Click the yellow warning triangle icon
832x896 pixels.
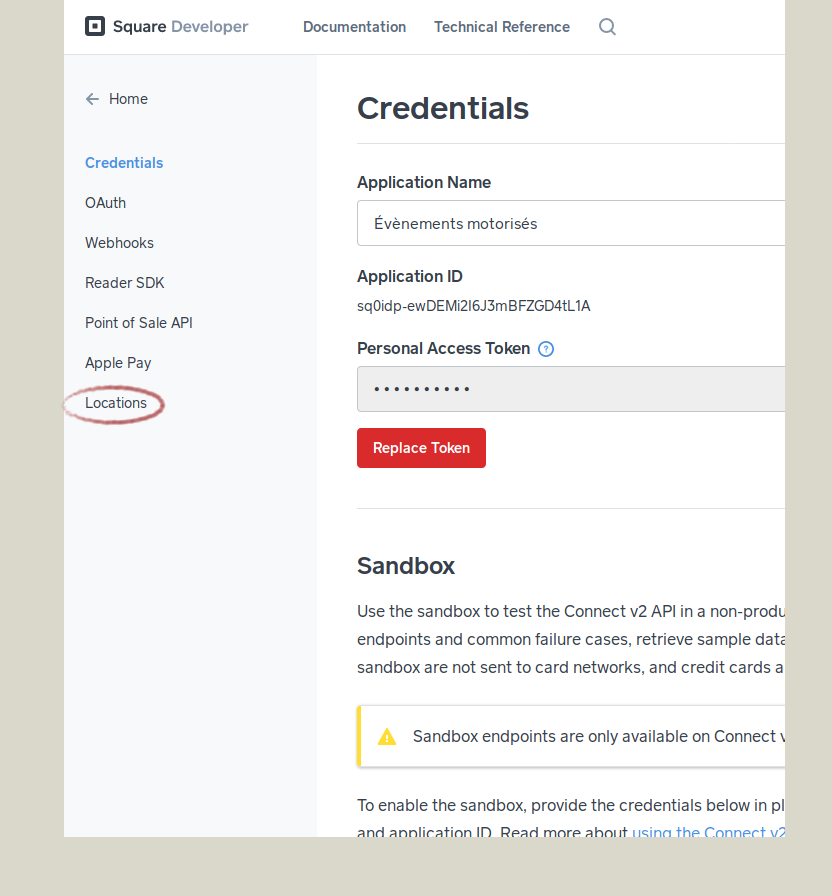(x=387, y=737)
